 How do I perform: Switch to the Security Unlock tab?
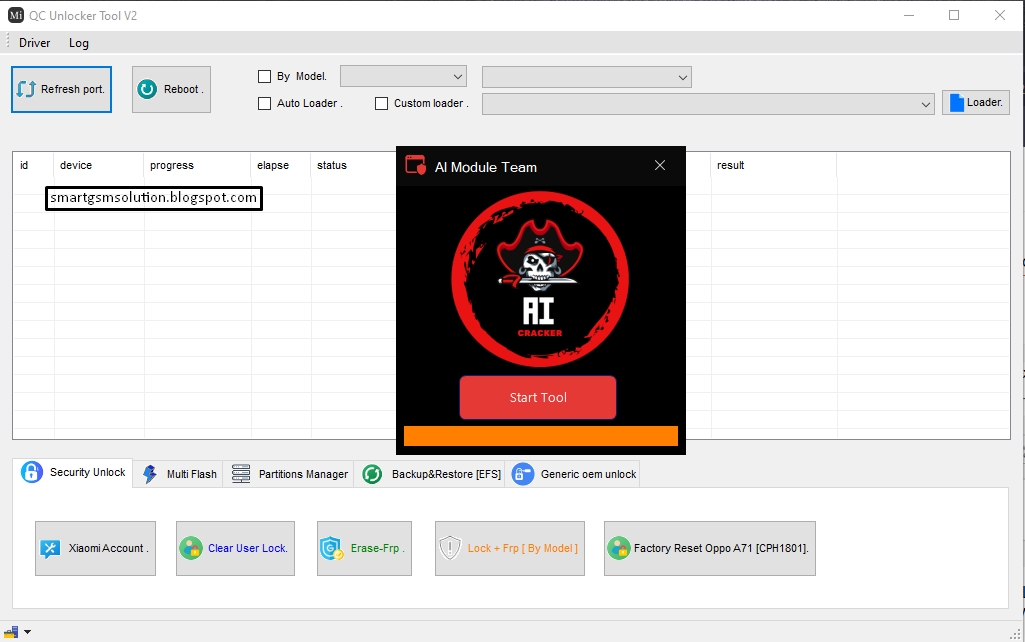coord(73,472)
